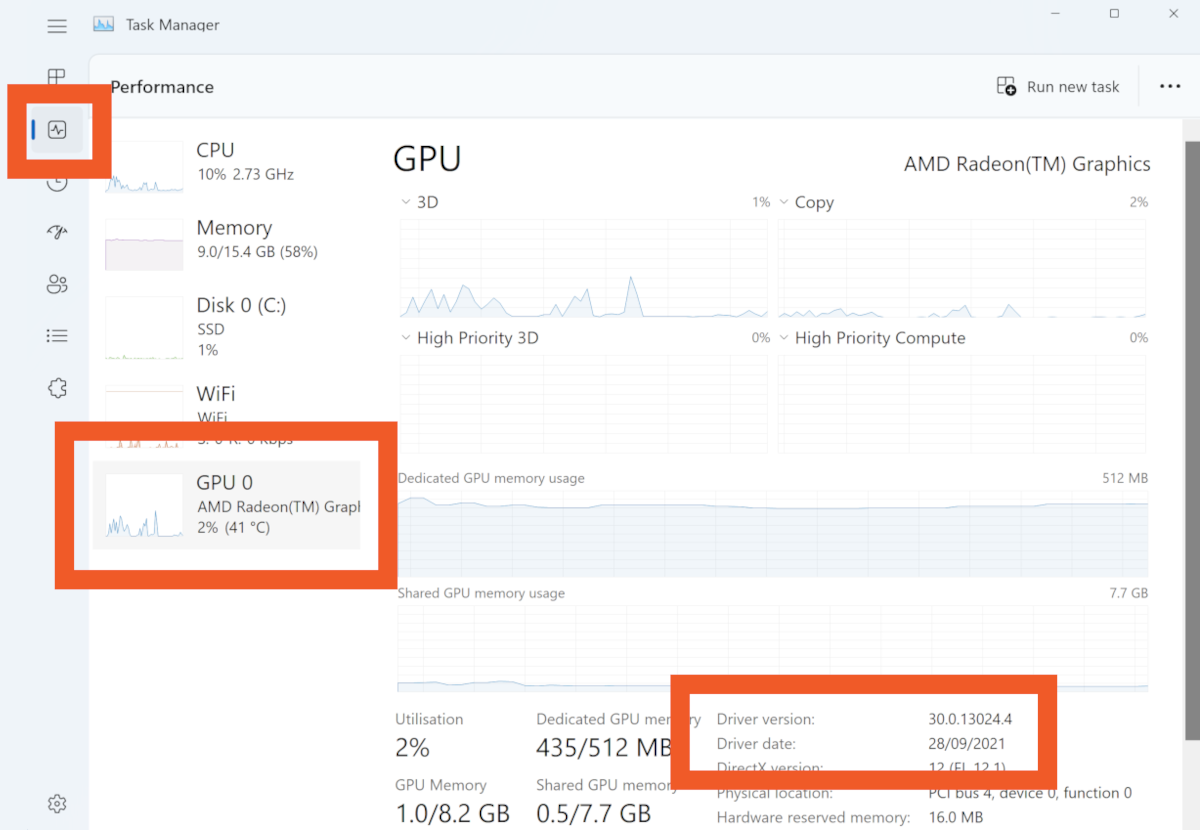Open the App history page icon
Screen dimensions: 1200x830
[x=57, y=182]
